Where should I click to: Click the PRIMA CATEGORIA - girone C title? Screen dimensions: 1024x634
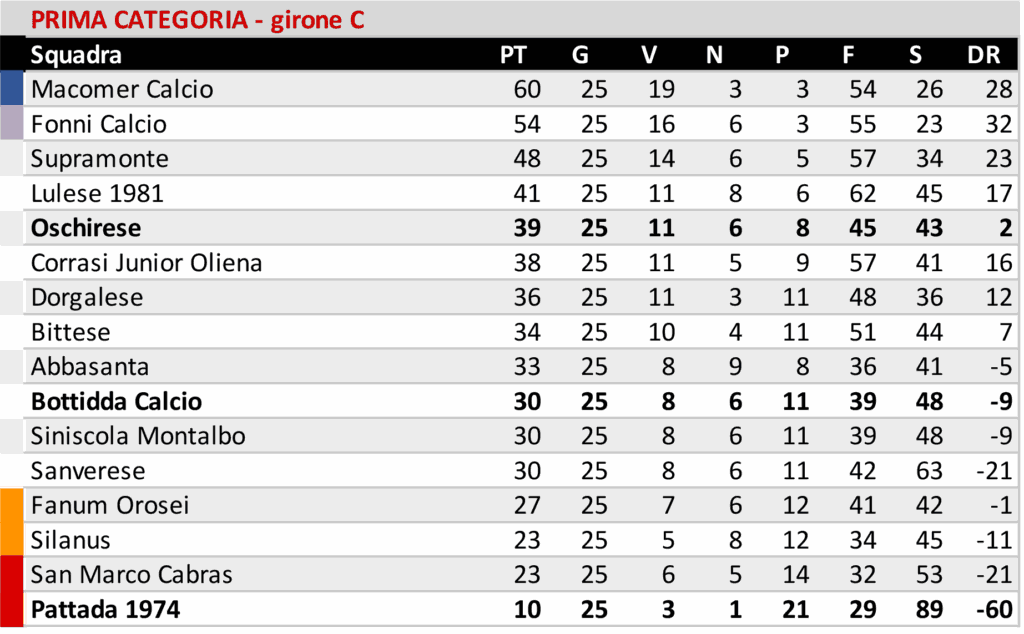(x=198, y=20)
